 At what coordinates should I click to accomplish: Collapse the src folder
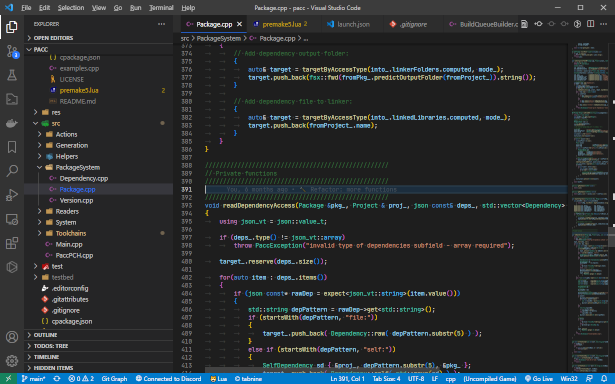click(x=36, y=123)
